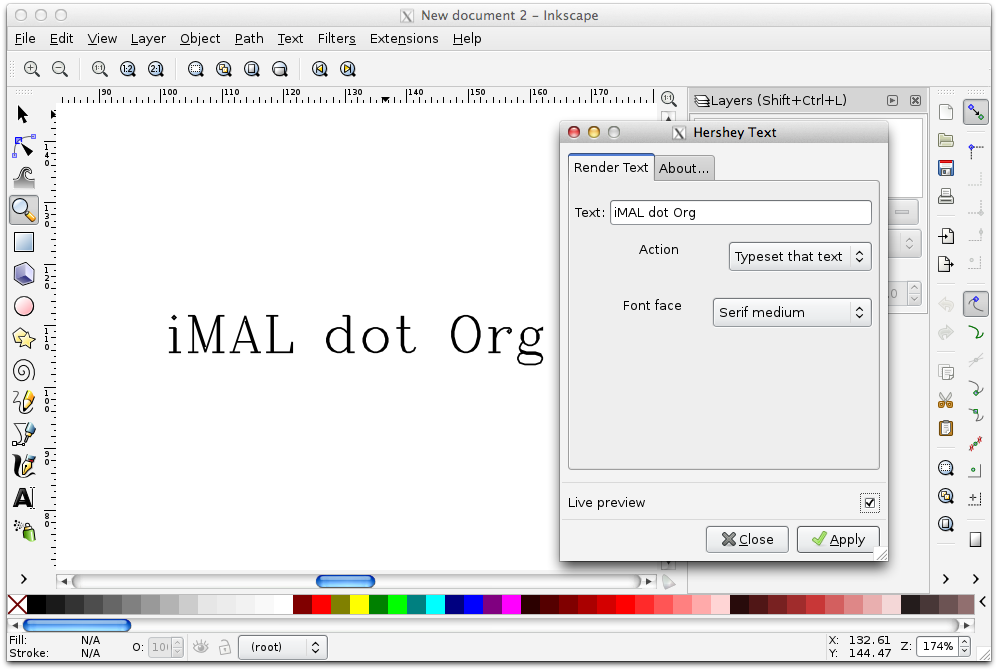Click the palette scrollbar thumb

pos(77,625)
